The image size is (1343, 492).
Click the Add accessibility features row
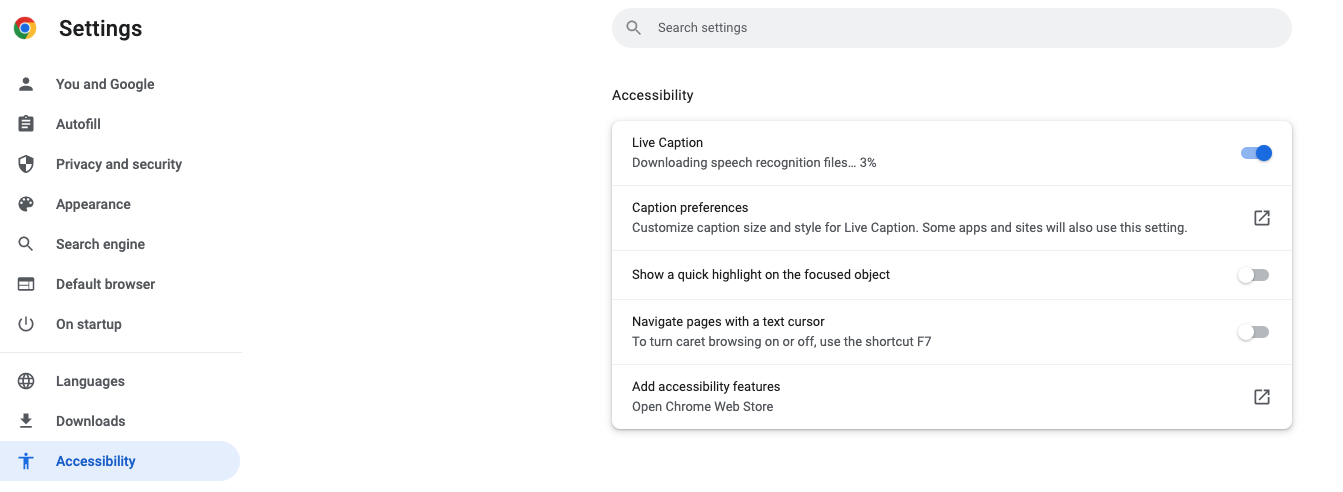706,387
